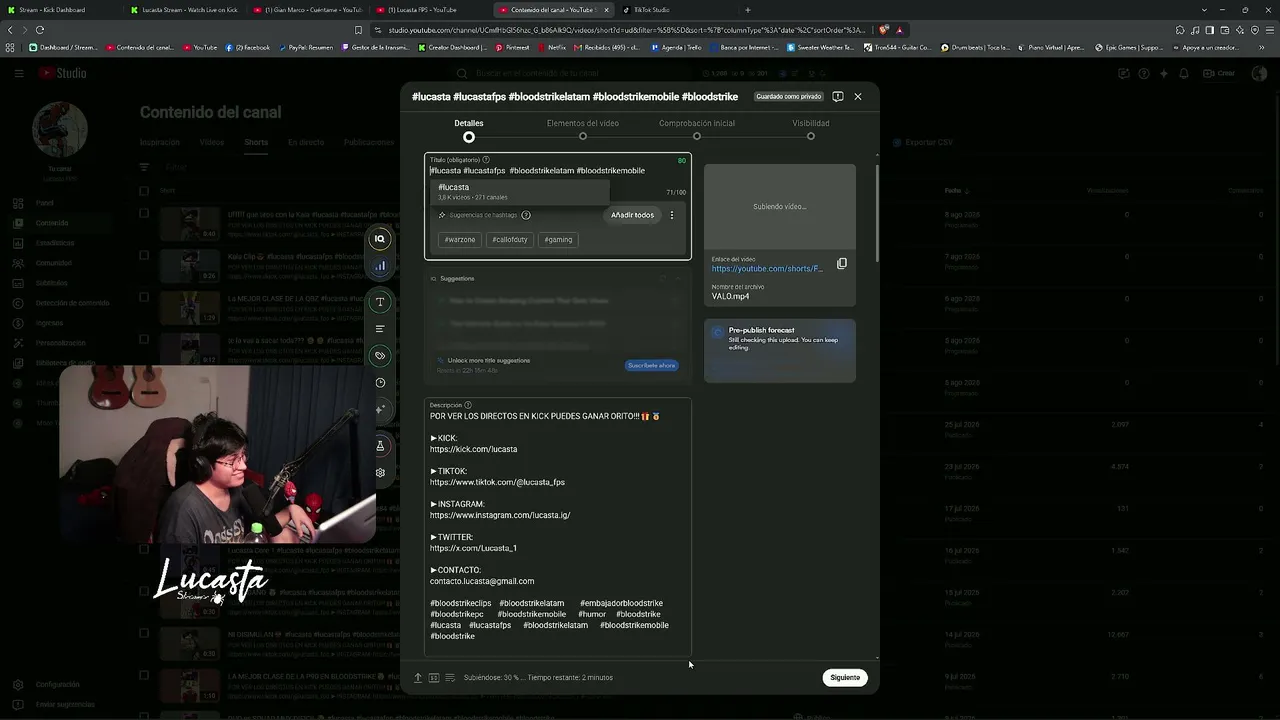Open the hashtag suggestions three-dot menu
Screen dimensions: 1280x720
pos(672,215)
